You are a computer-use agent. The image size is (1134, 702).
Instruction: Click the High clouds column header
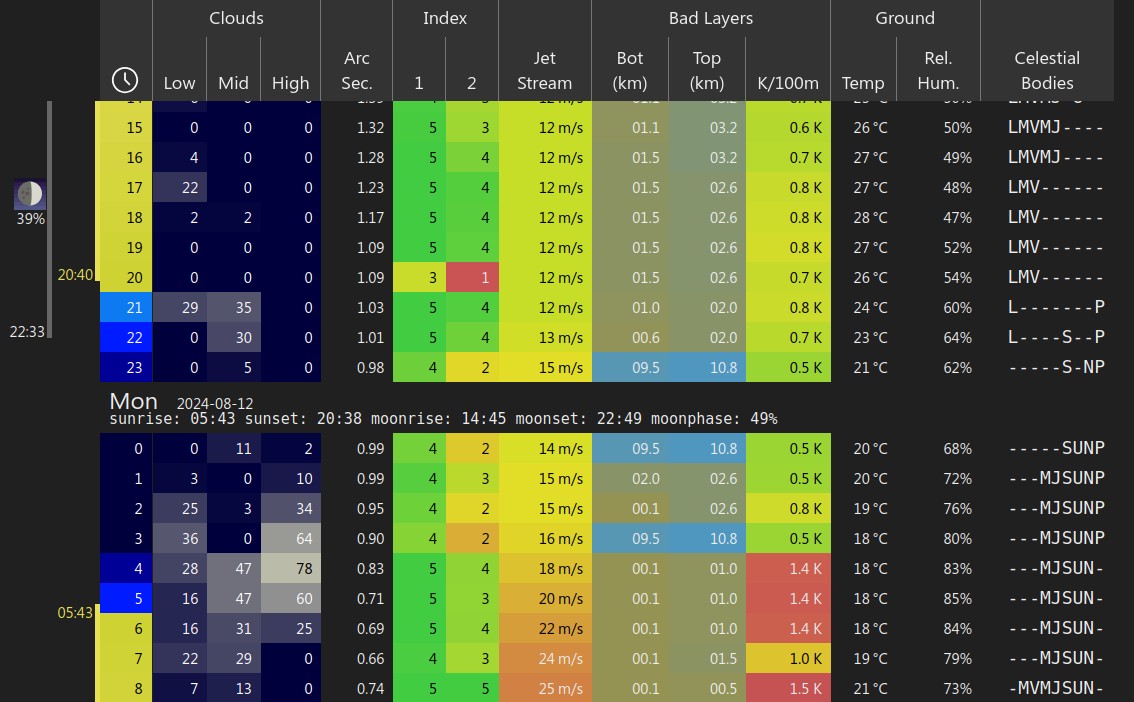coord(290,83)
